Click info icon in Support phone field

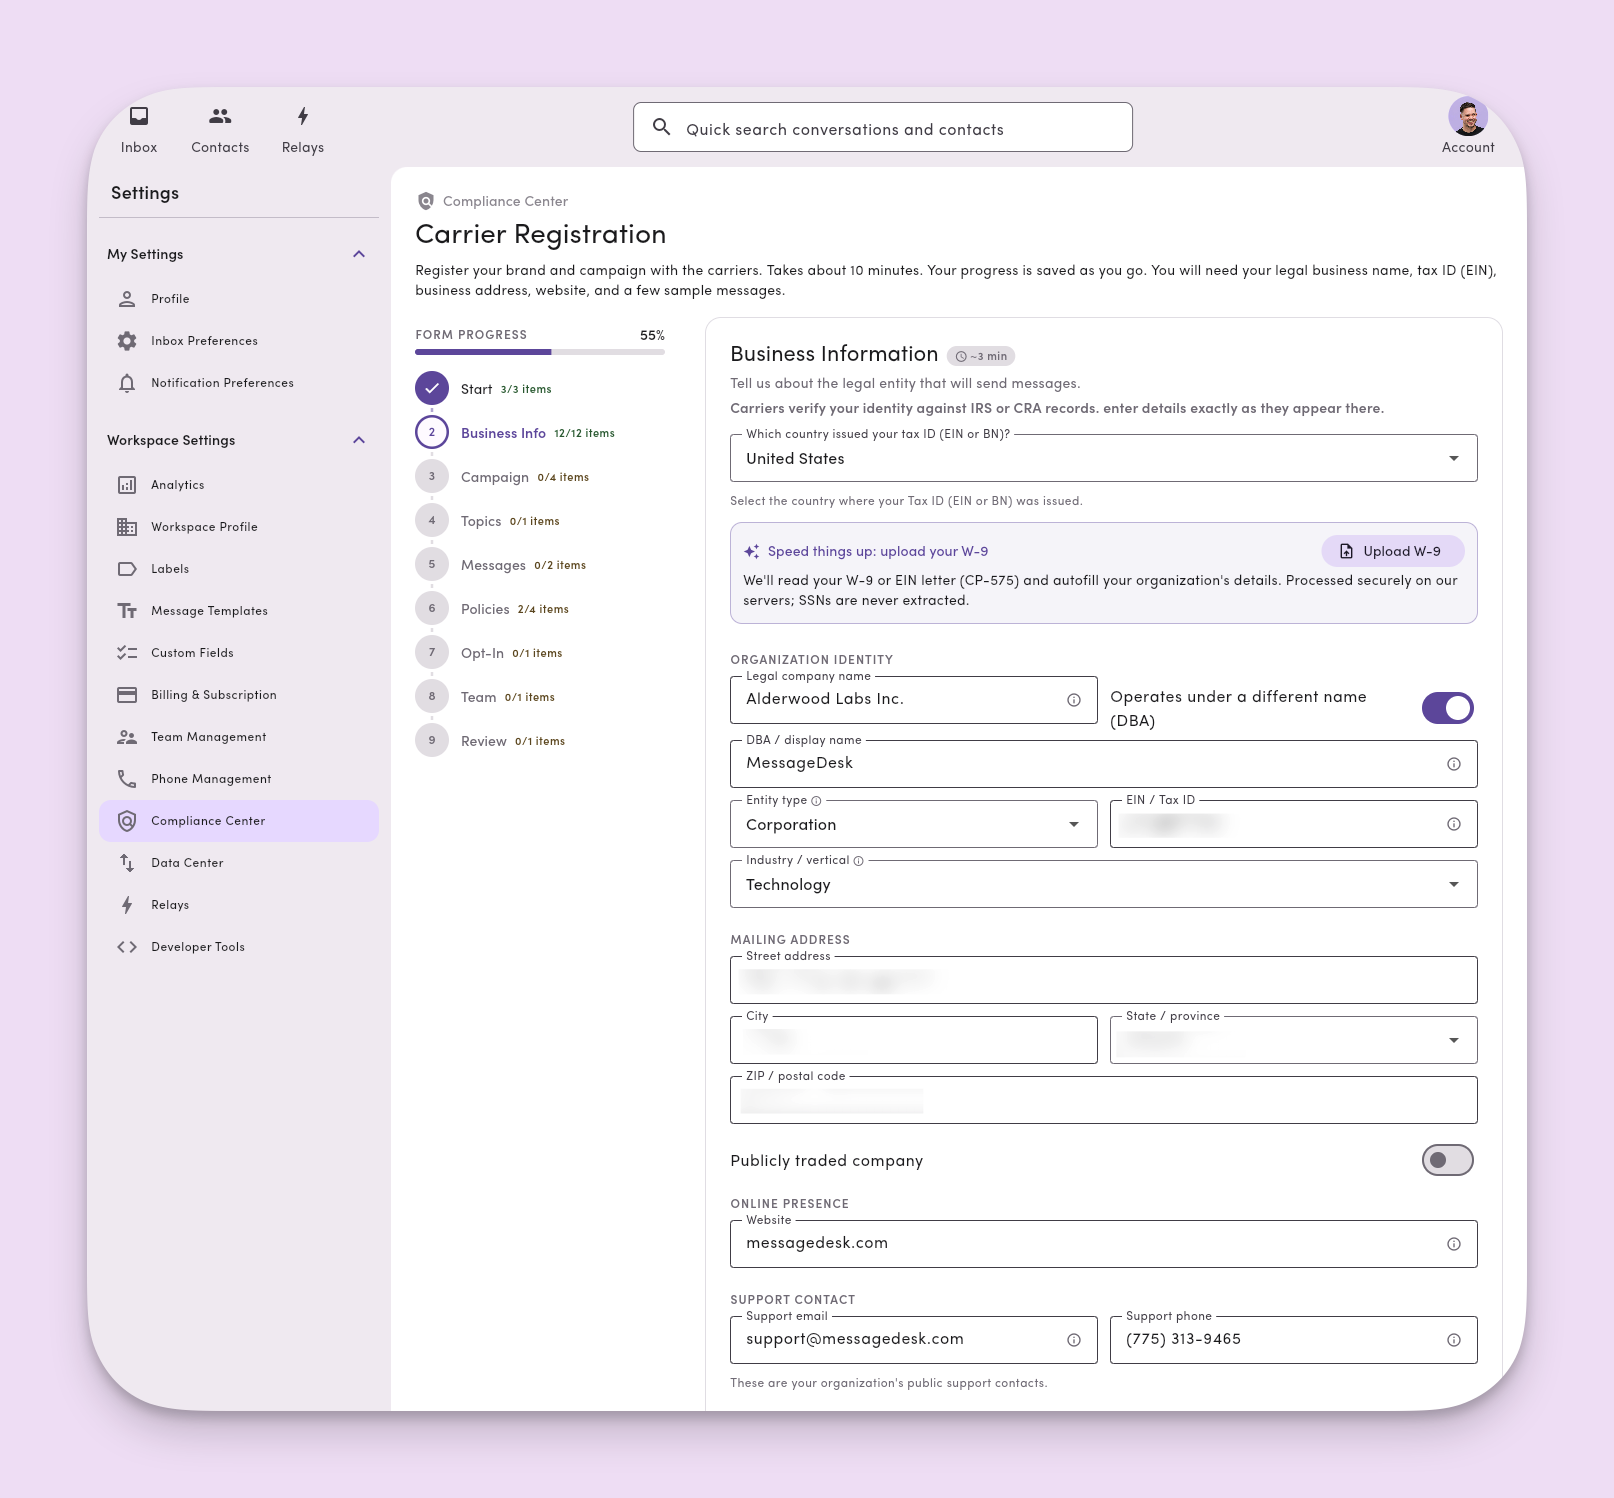[x=1454, y=1340]
